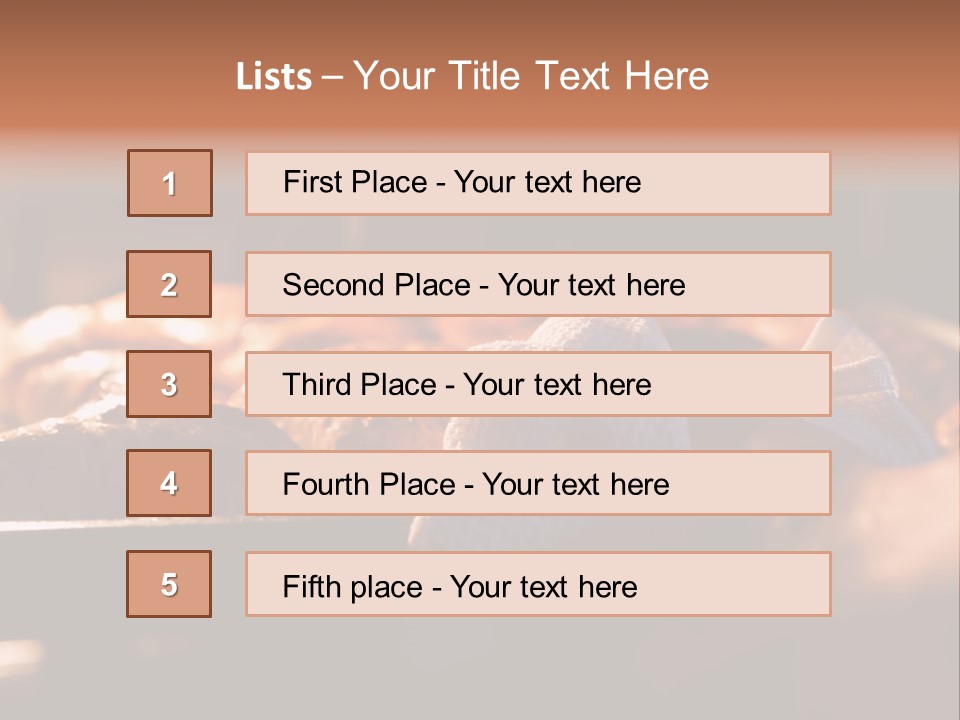Click the word "here" in the First Place row
The height and width of the screenshot is (720, 960).
pos(610,182)
